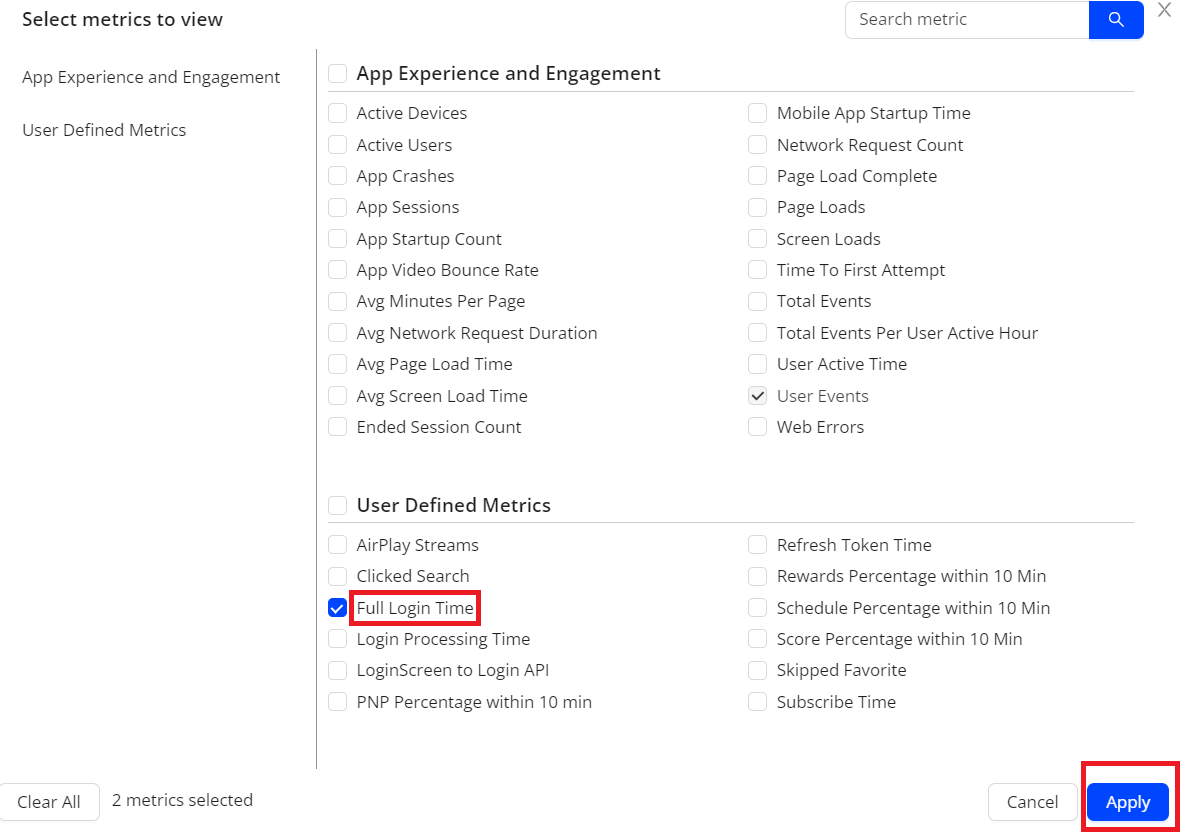Enable Ended Session Count metric
The image size is (1189, 836).
[x=337, y=427]
